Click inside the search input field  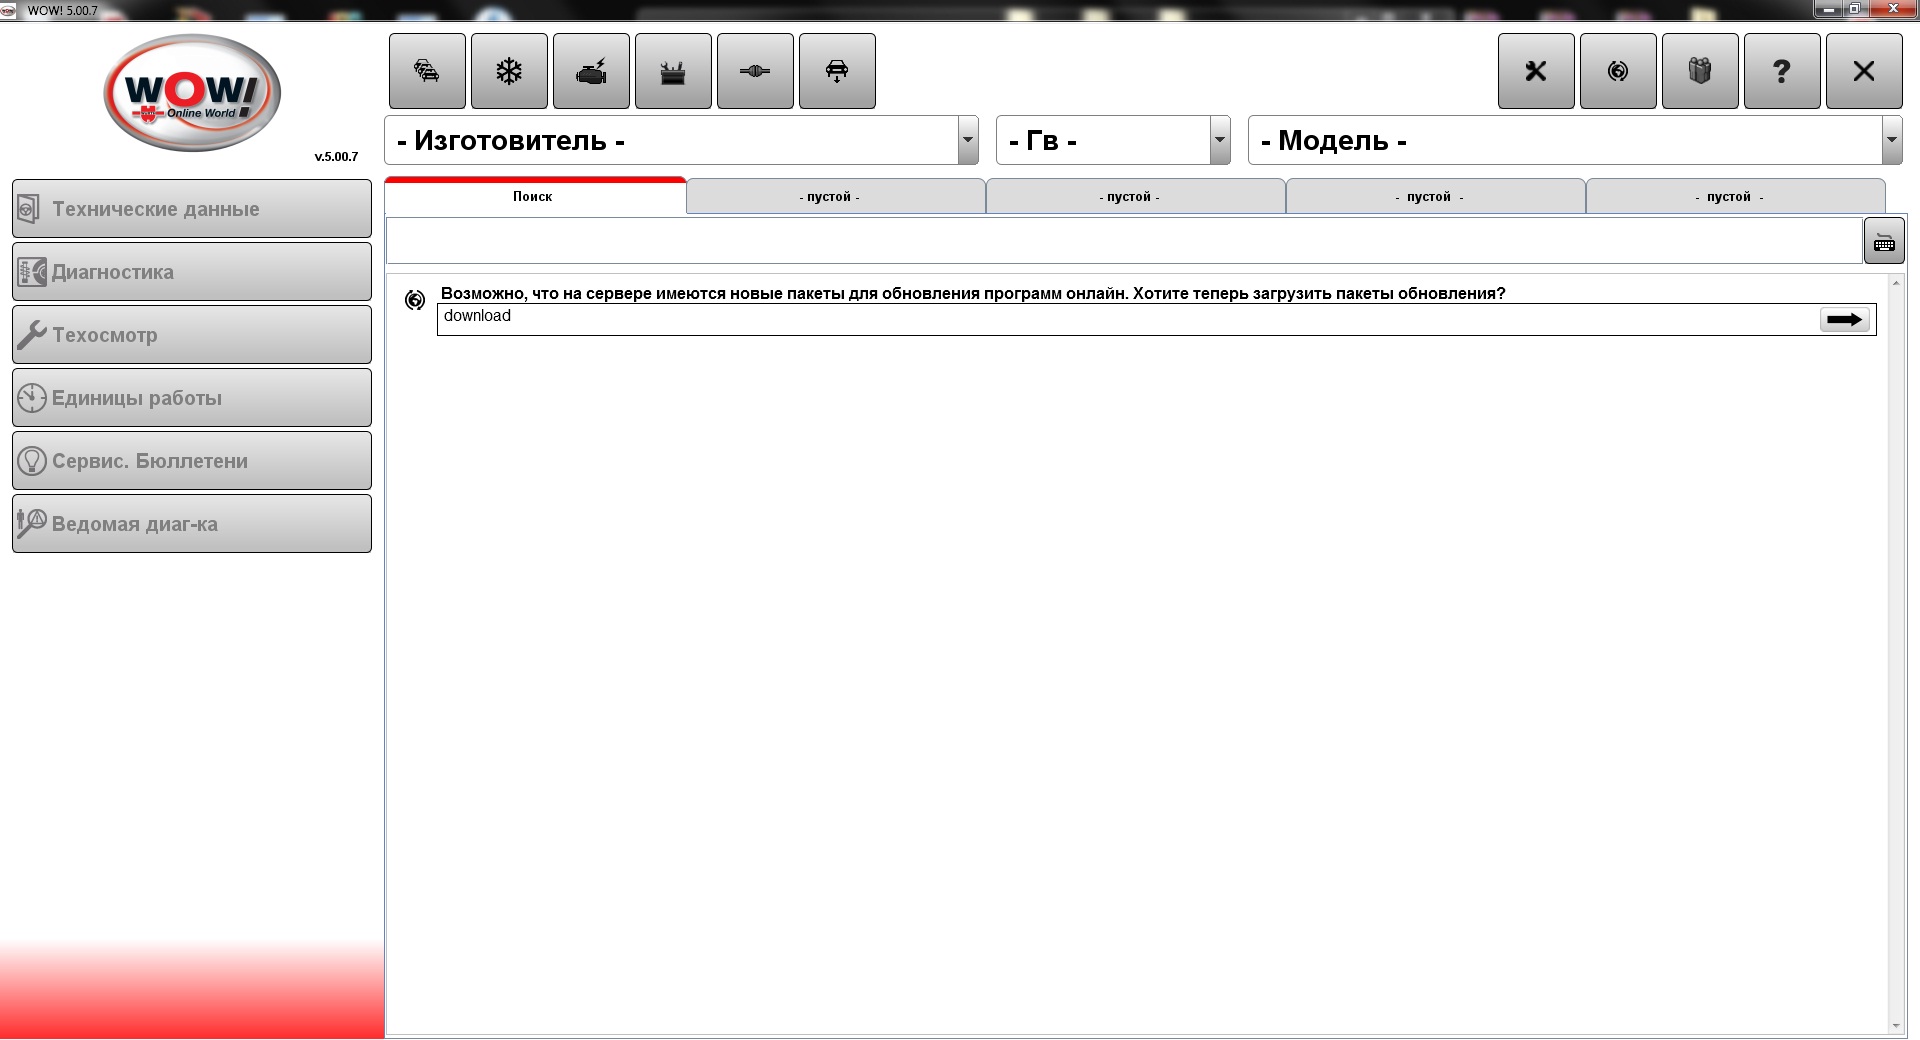pos(1124,241)
